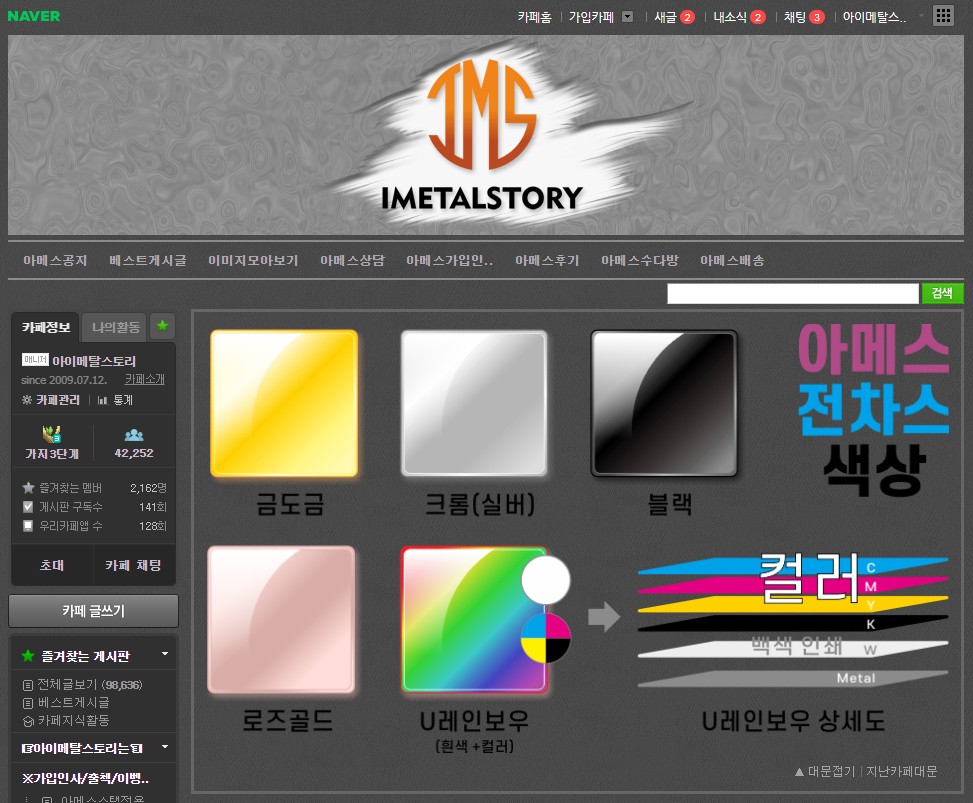
Task: Open the 가입카페 dropdown arrow
Action: [627, 17]
